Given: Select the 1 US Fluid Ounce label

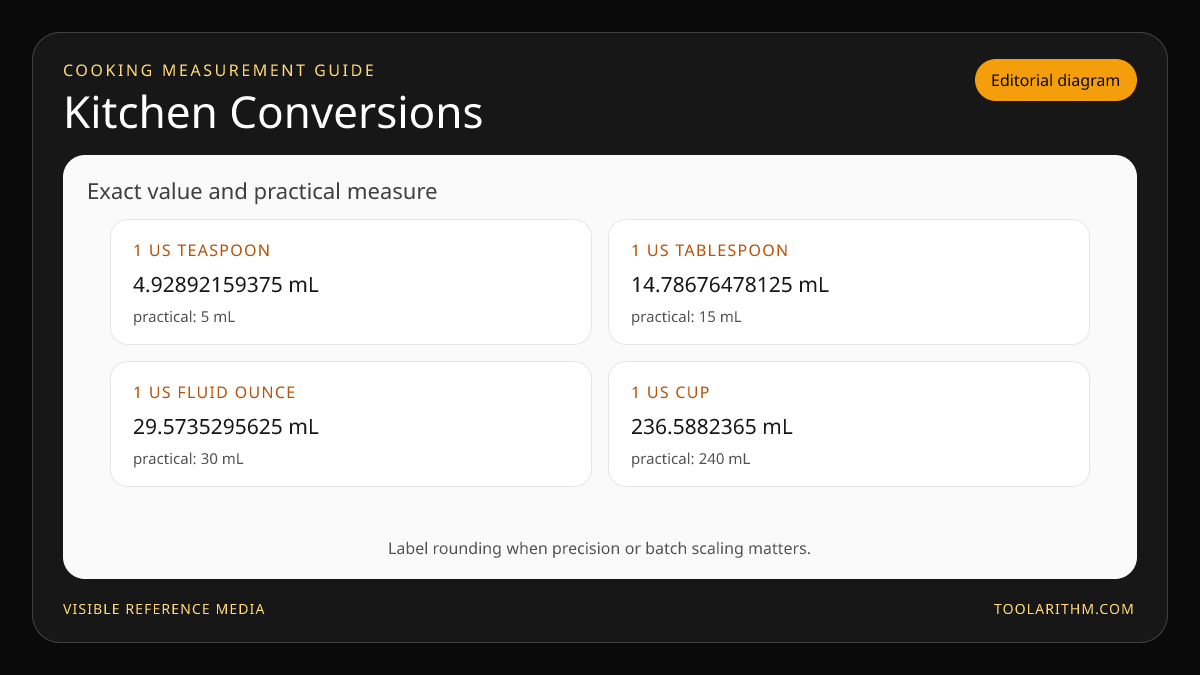Looking at the screenshot, I should (215, 392).
